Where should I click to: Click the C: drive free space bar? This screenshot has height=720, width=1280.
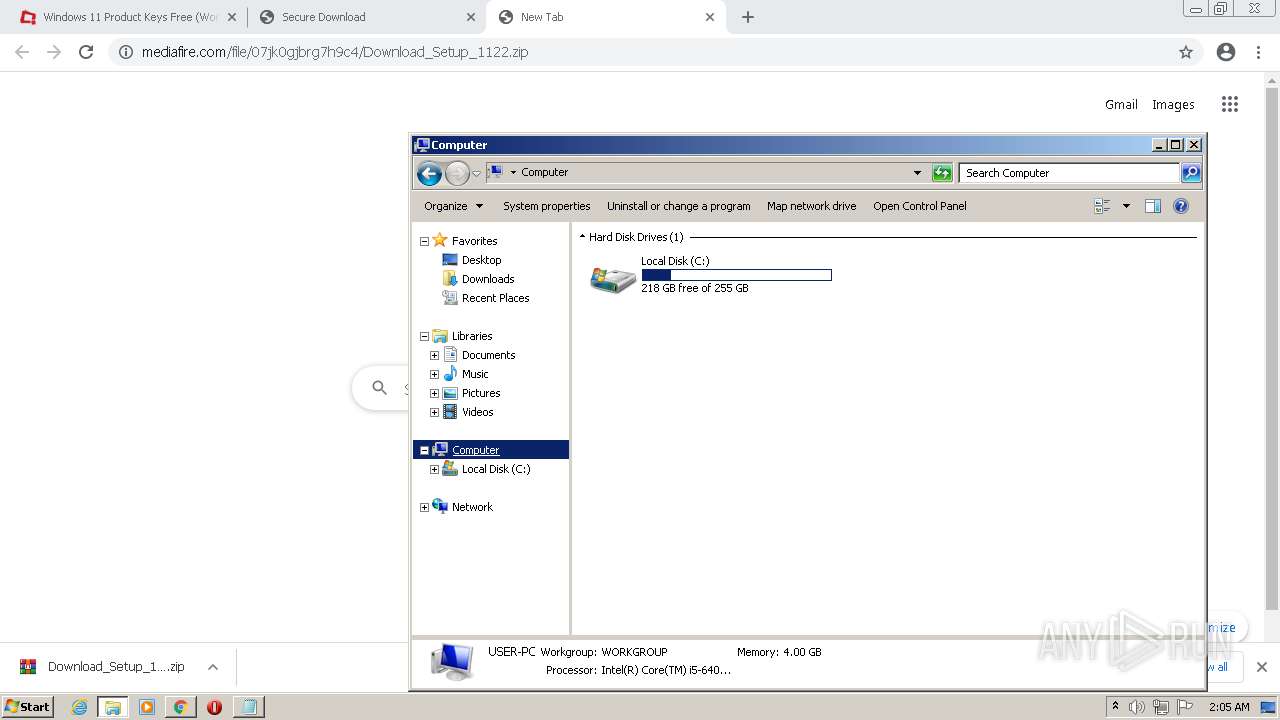click(736, 275)
